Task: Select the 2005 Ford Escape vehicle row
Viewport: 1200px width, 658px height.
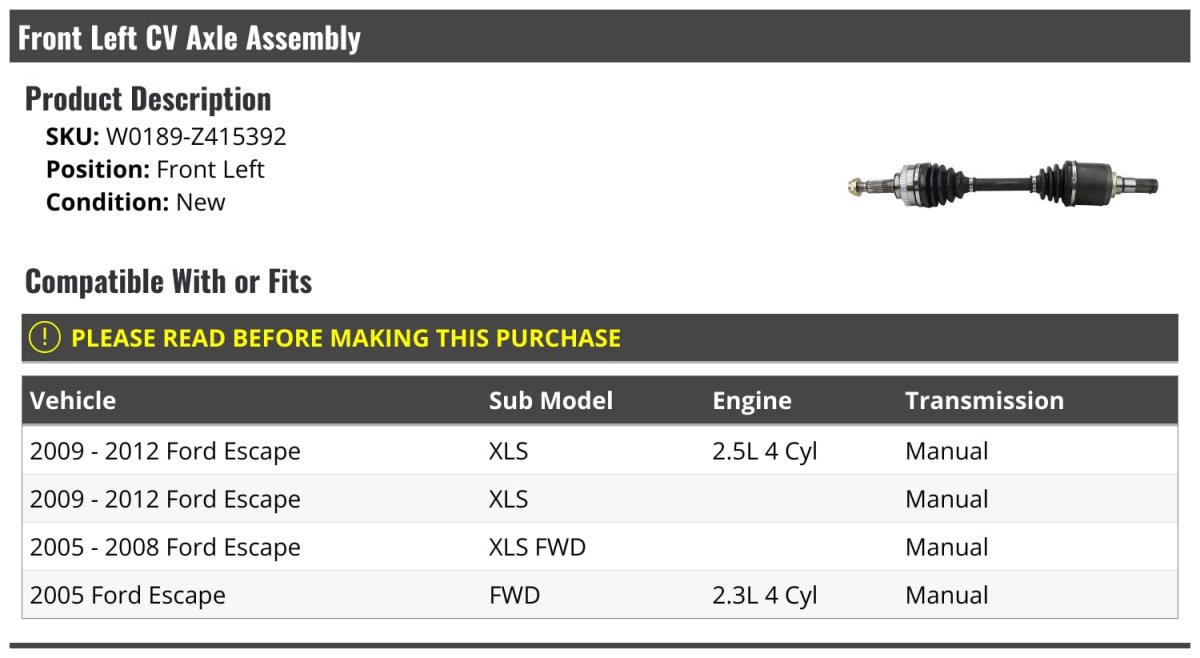Action: 128,595
